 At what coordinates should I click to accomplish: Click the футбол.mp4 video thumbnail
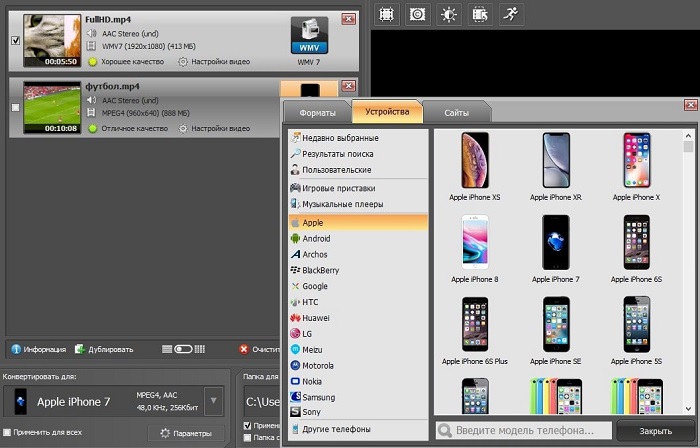coord(52,108)
